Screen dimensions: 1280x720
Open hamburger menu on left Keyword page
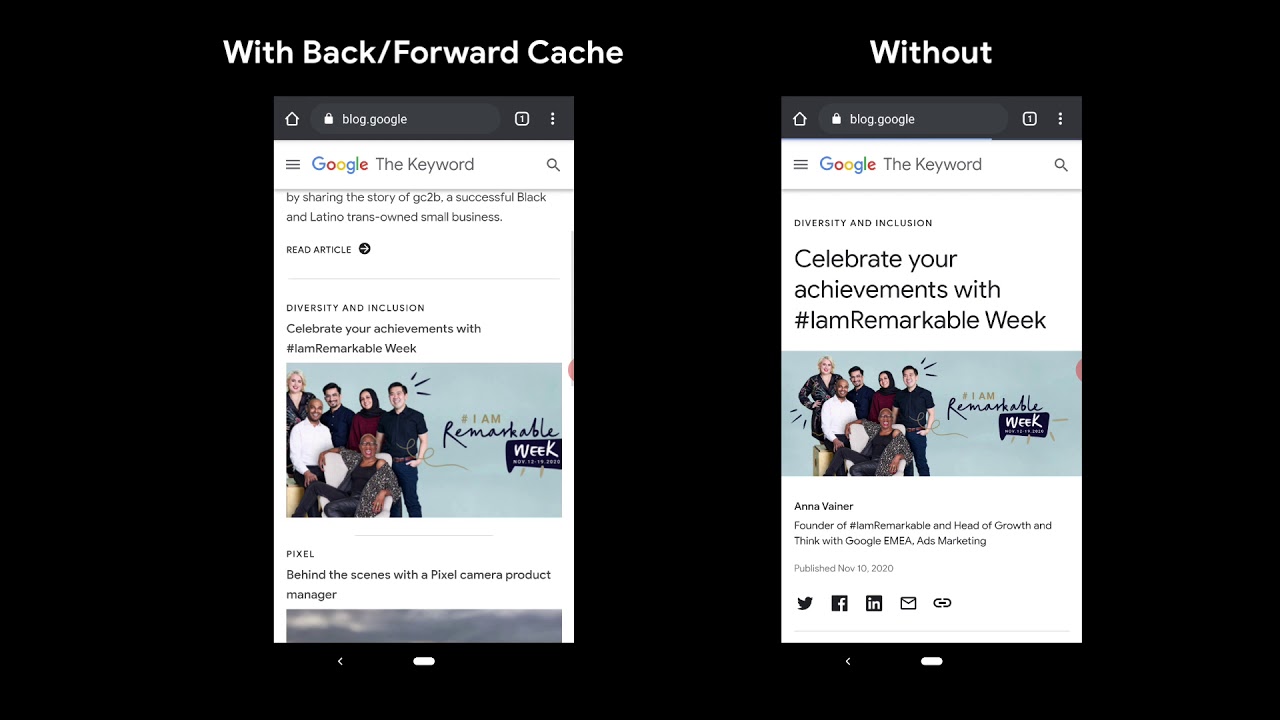coord(293,165)
